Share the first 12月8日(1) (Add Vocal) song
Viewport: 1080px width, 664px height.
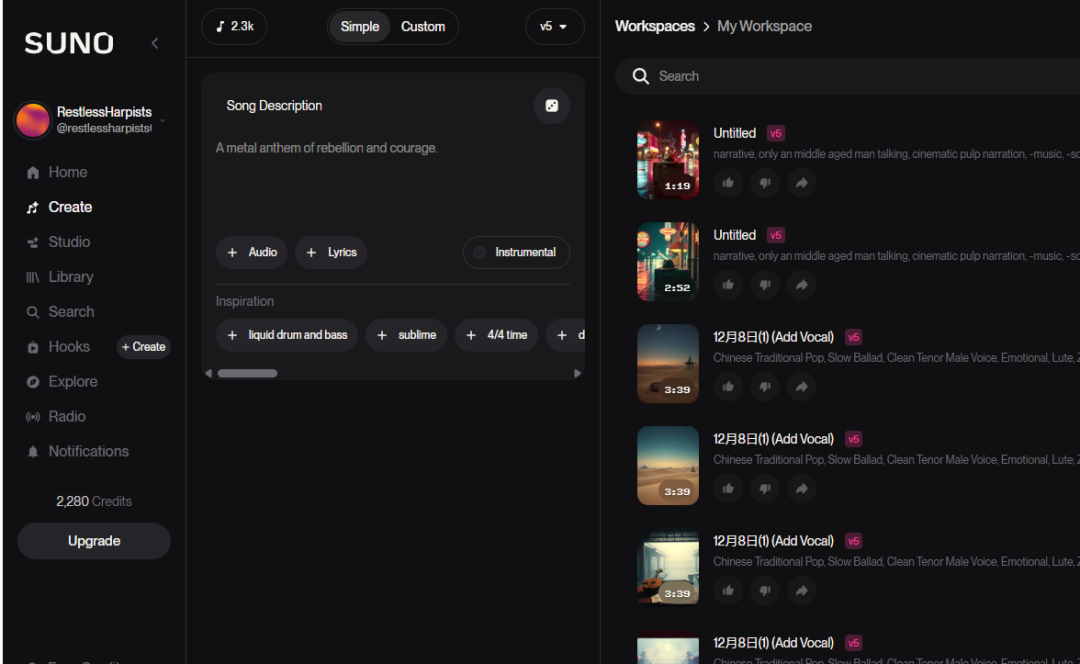[801, 387]
